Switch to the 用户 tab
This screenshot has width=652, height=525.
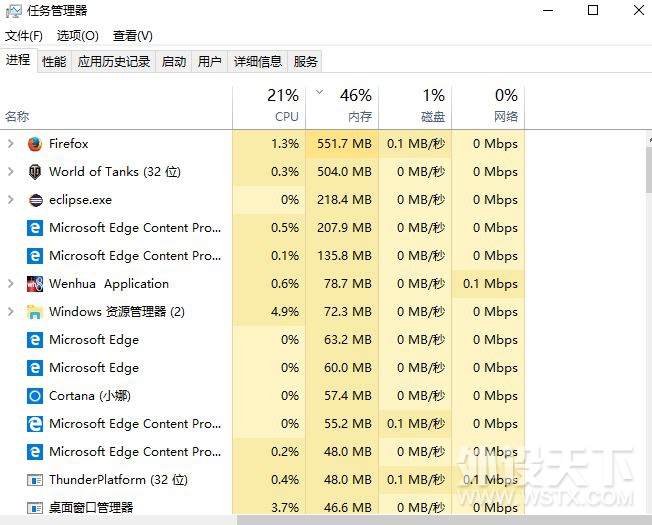pyautogui.click(x=210, y=62)
